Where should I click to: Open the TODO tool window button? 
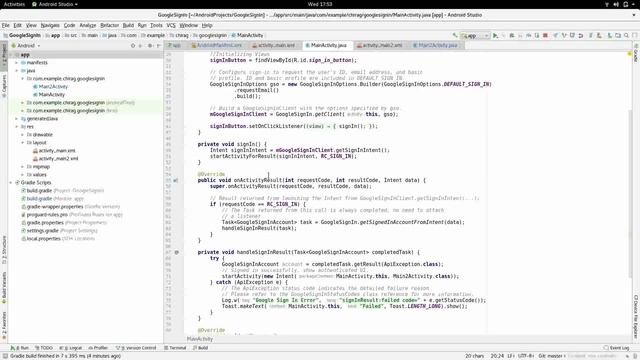[x=44, y=348]
